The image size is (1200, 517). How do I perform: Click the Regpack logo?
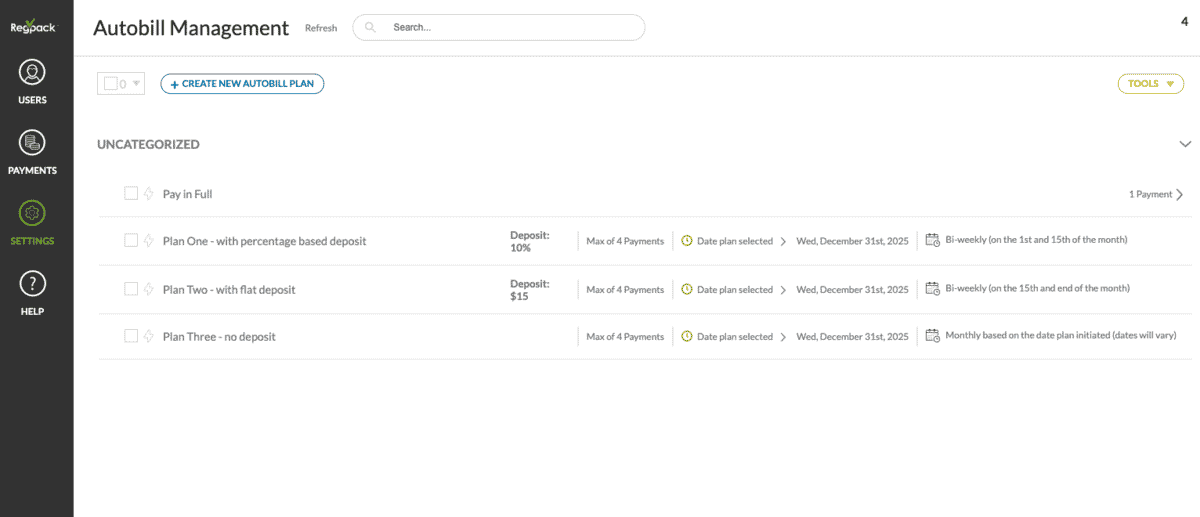click(x=32, y=27)
